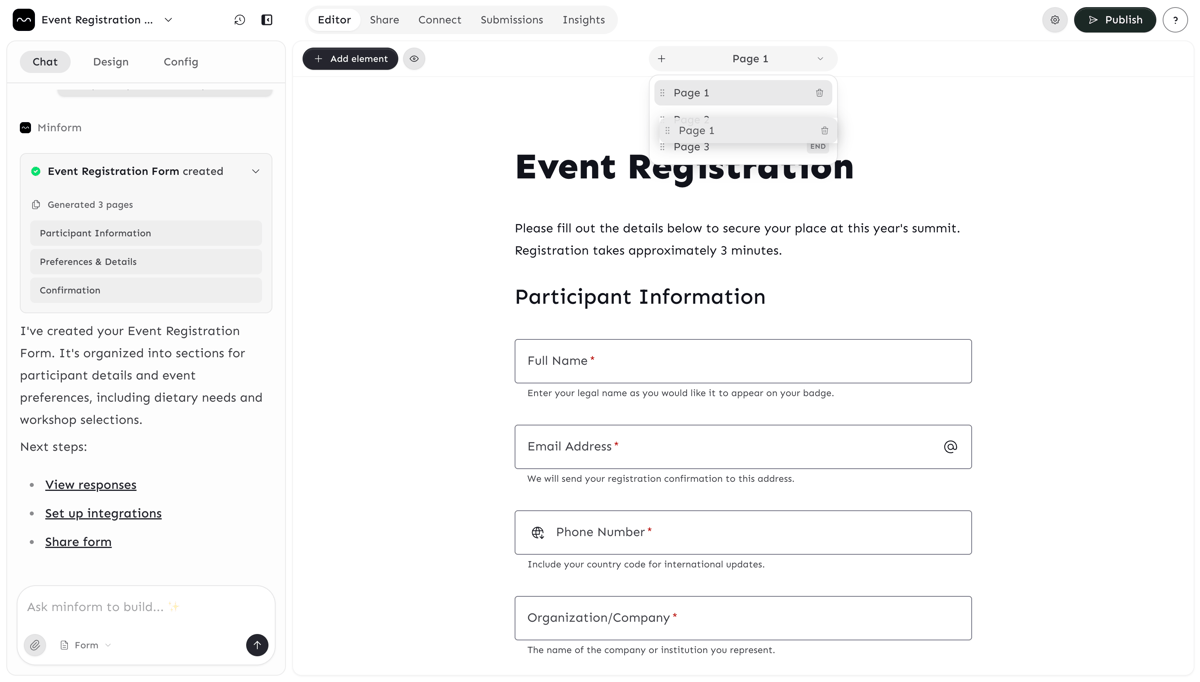Delete Page 1 with trash icon
The height and width of the screenshot is (682, 1200).
point(819,93)
